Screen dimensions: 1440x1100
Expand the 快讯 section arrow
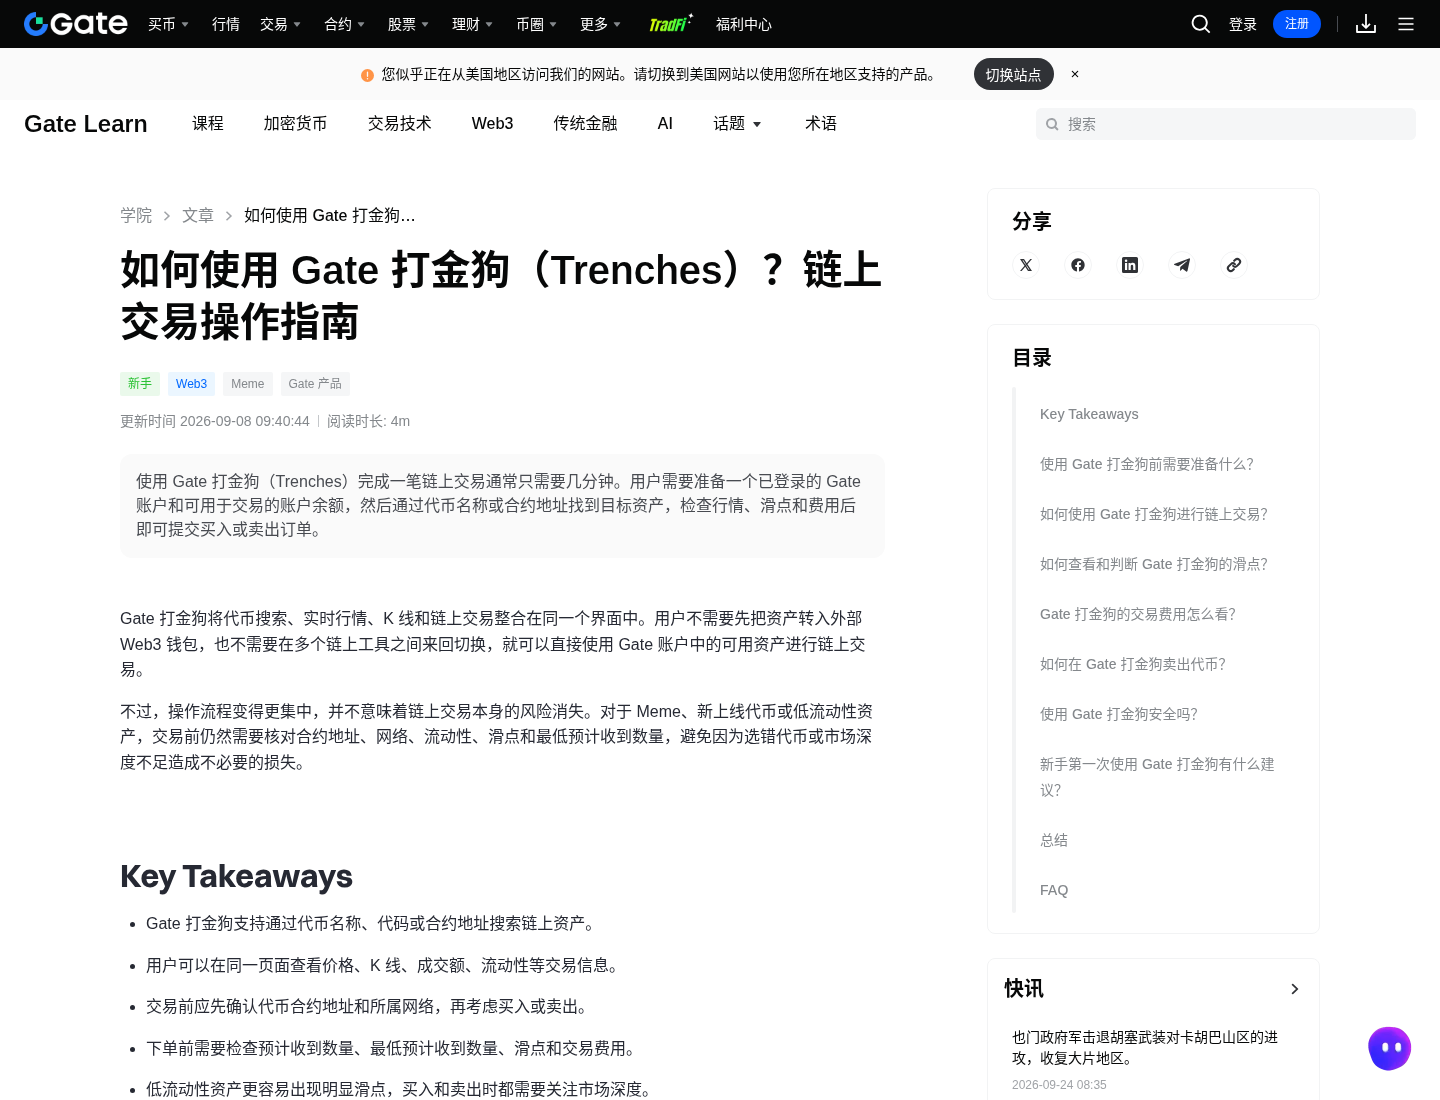1295,989
